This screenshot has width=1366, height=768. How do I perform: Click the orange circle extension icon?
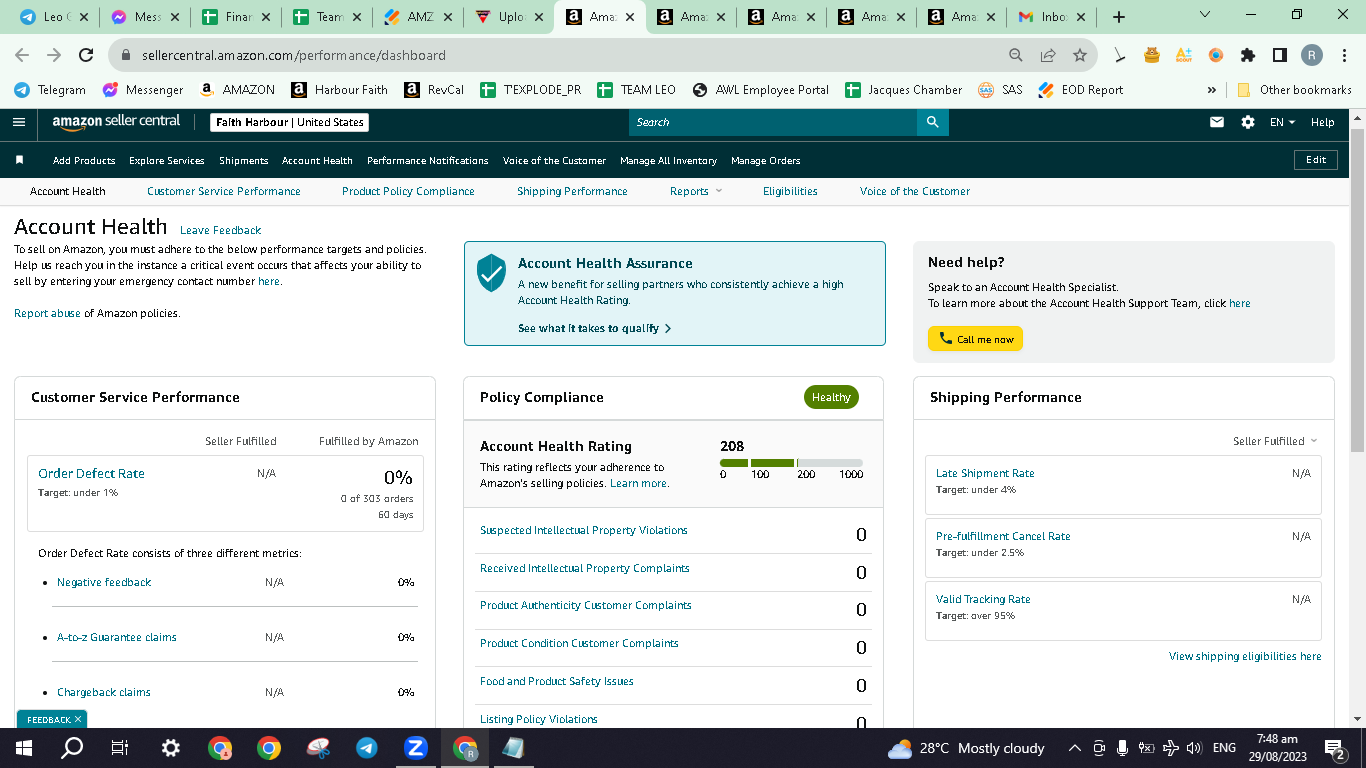[1216, 55]
